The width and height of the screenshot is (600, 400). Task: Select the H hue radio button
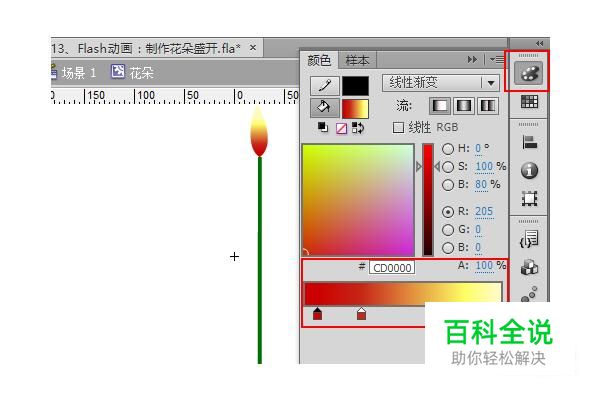coord(448,149)
